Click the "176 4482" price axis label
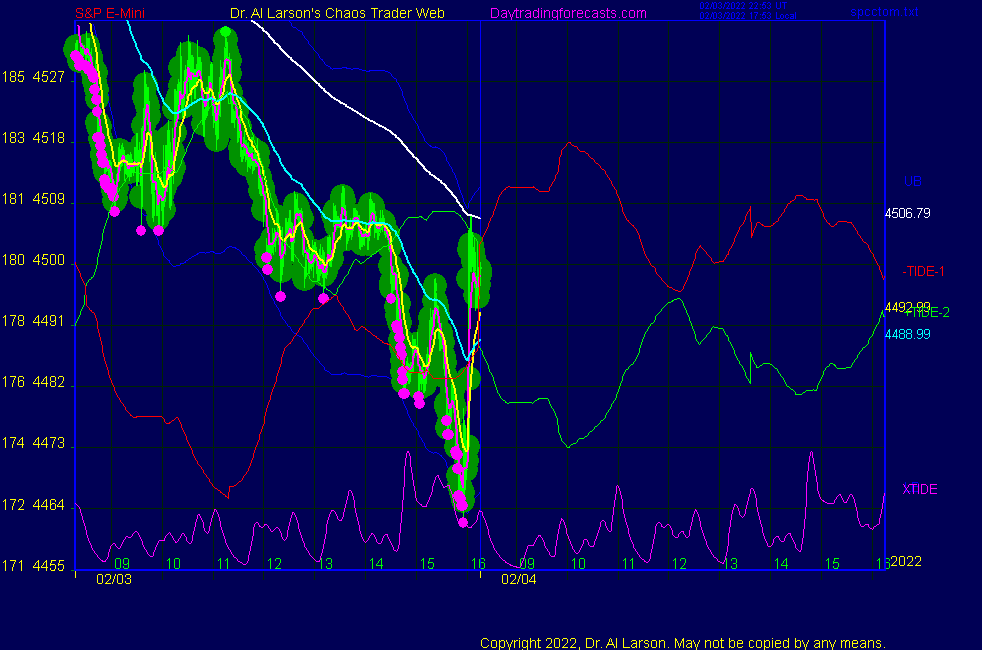This screenshot has height=650, width=982. coord(33,382)
